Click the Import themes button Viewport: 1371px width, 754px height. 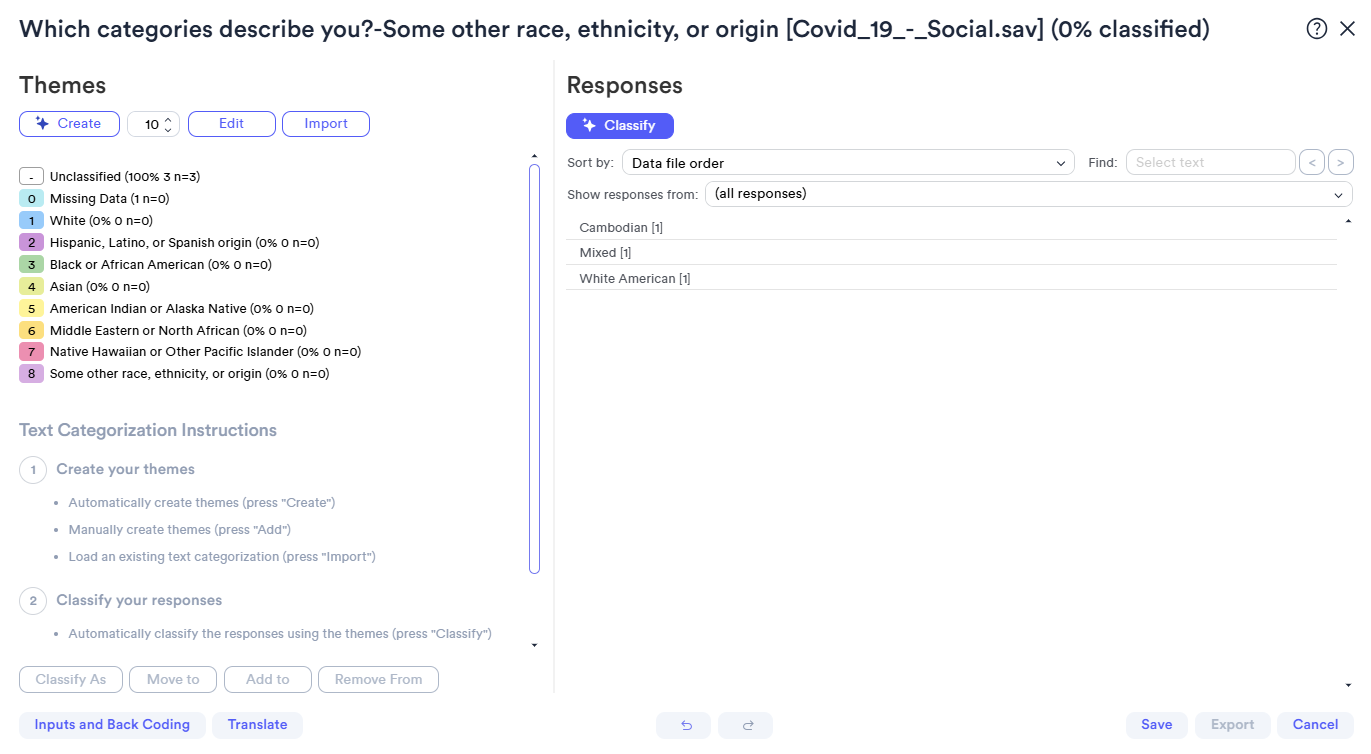coord(326,124)
